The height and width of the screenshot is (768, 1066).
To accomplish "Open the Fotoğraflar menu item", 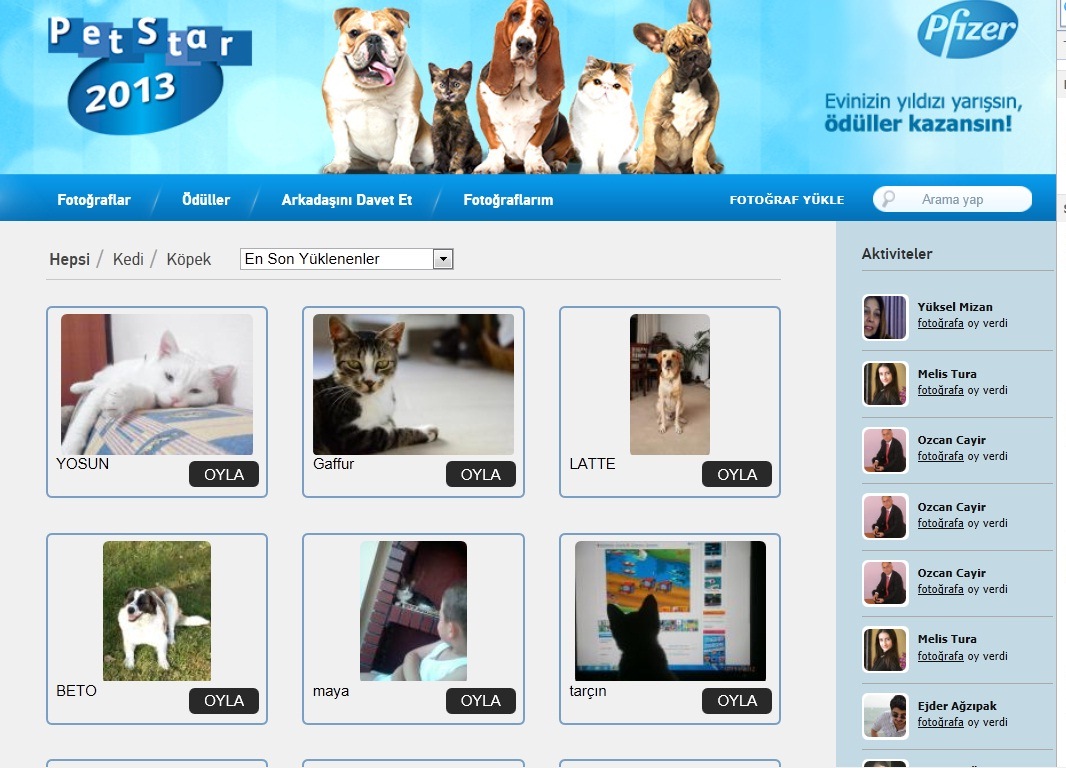I will click(94, 200).
